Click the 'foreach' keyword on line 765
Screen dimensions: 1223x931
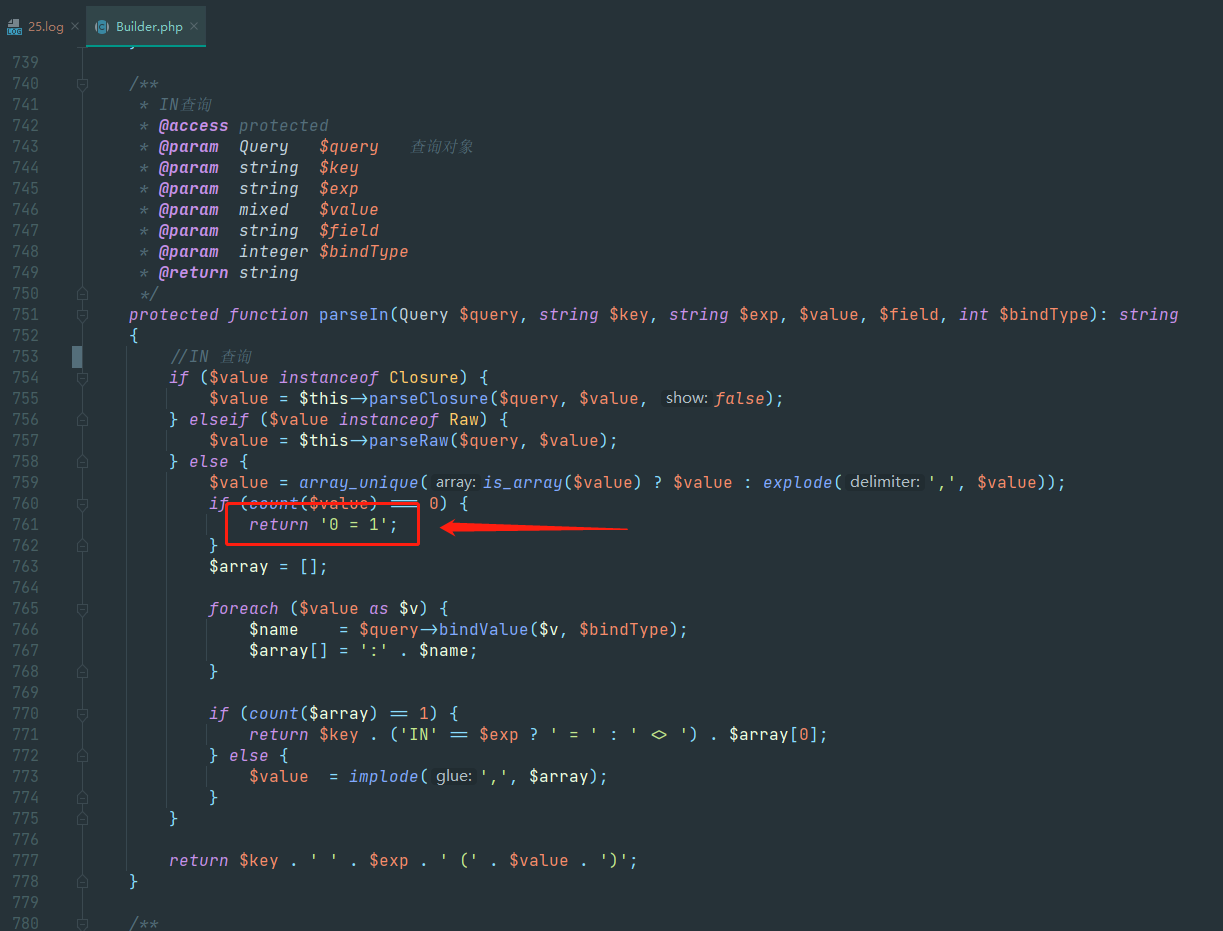(244, 609)
